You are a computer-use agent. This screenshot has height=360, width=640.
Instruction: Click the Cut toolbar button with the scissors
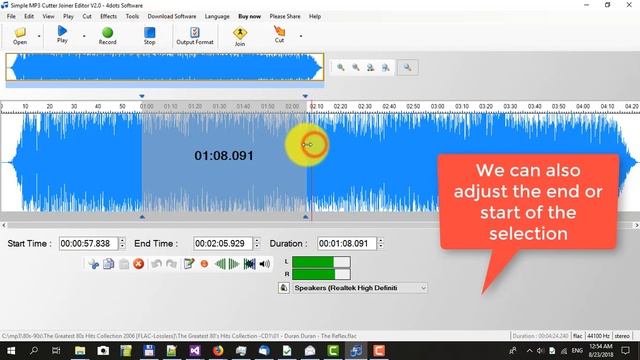[x=279, y=34]
